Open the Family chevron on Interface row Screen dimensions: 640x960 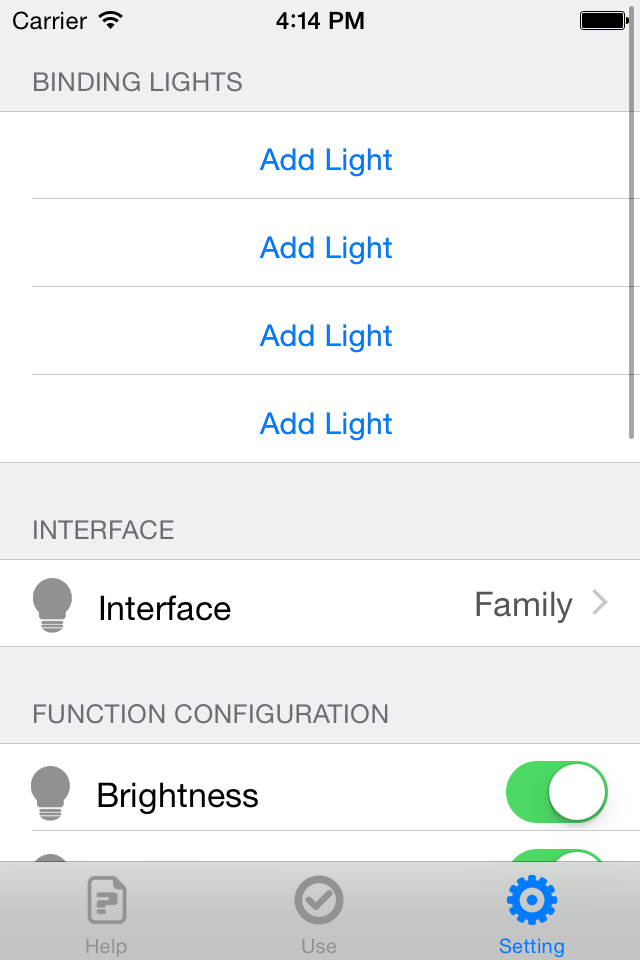[x=600, y=602]
